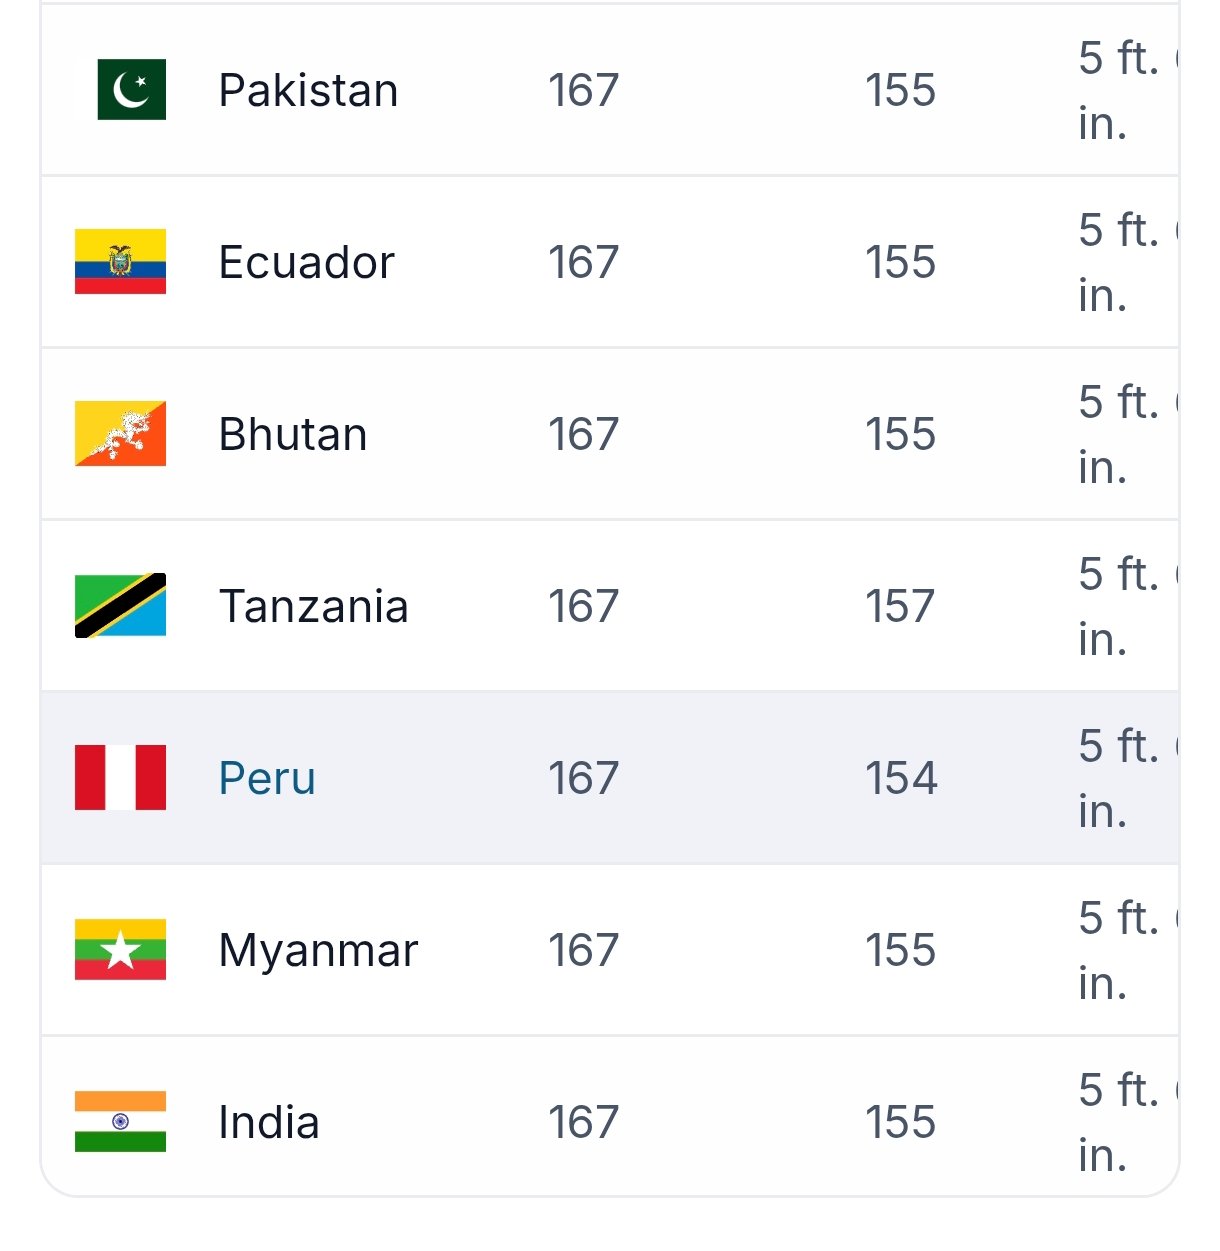
Task: Click India's 155 height value
Action: [x=900, y=1122]
